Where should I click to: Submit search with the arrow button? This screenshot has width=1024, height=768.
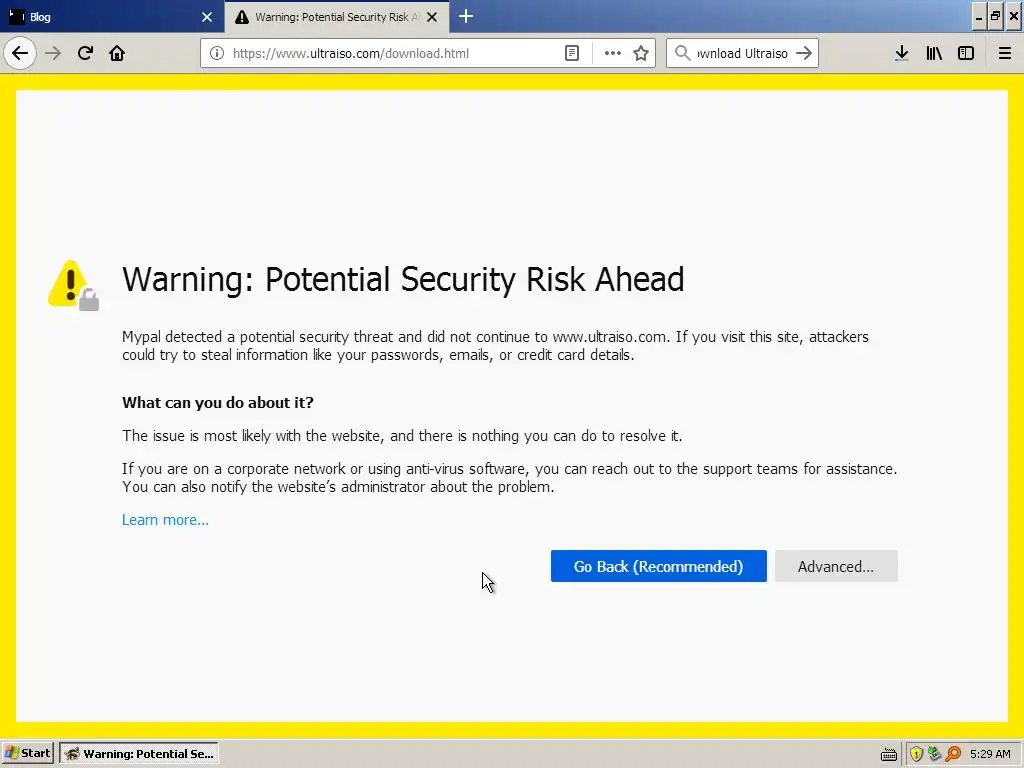[x=804, y=54]
